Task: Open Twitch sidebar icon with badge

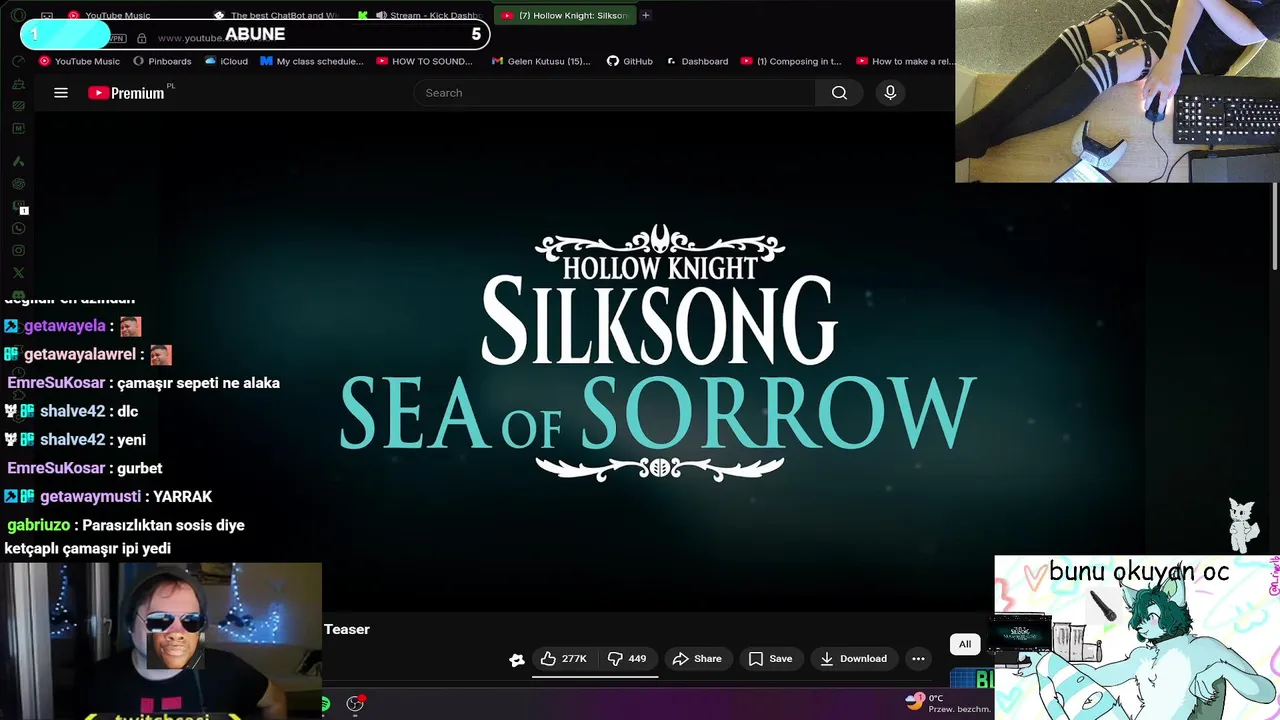Action: point(18,207)
